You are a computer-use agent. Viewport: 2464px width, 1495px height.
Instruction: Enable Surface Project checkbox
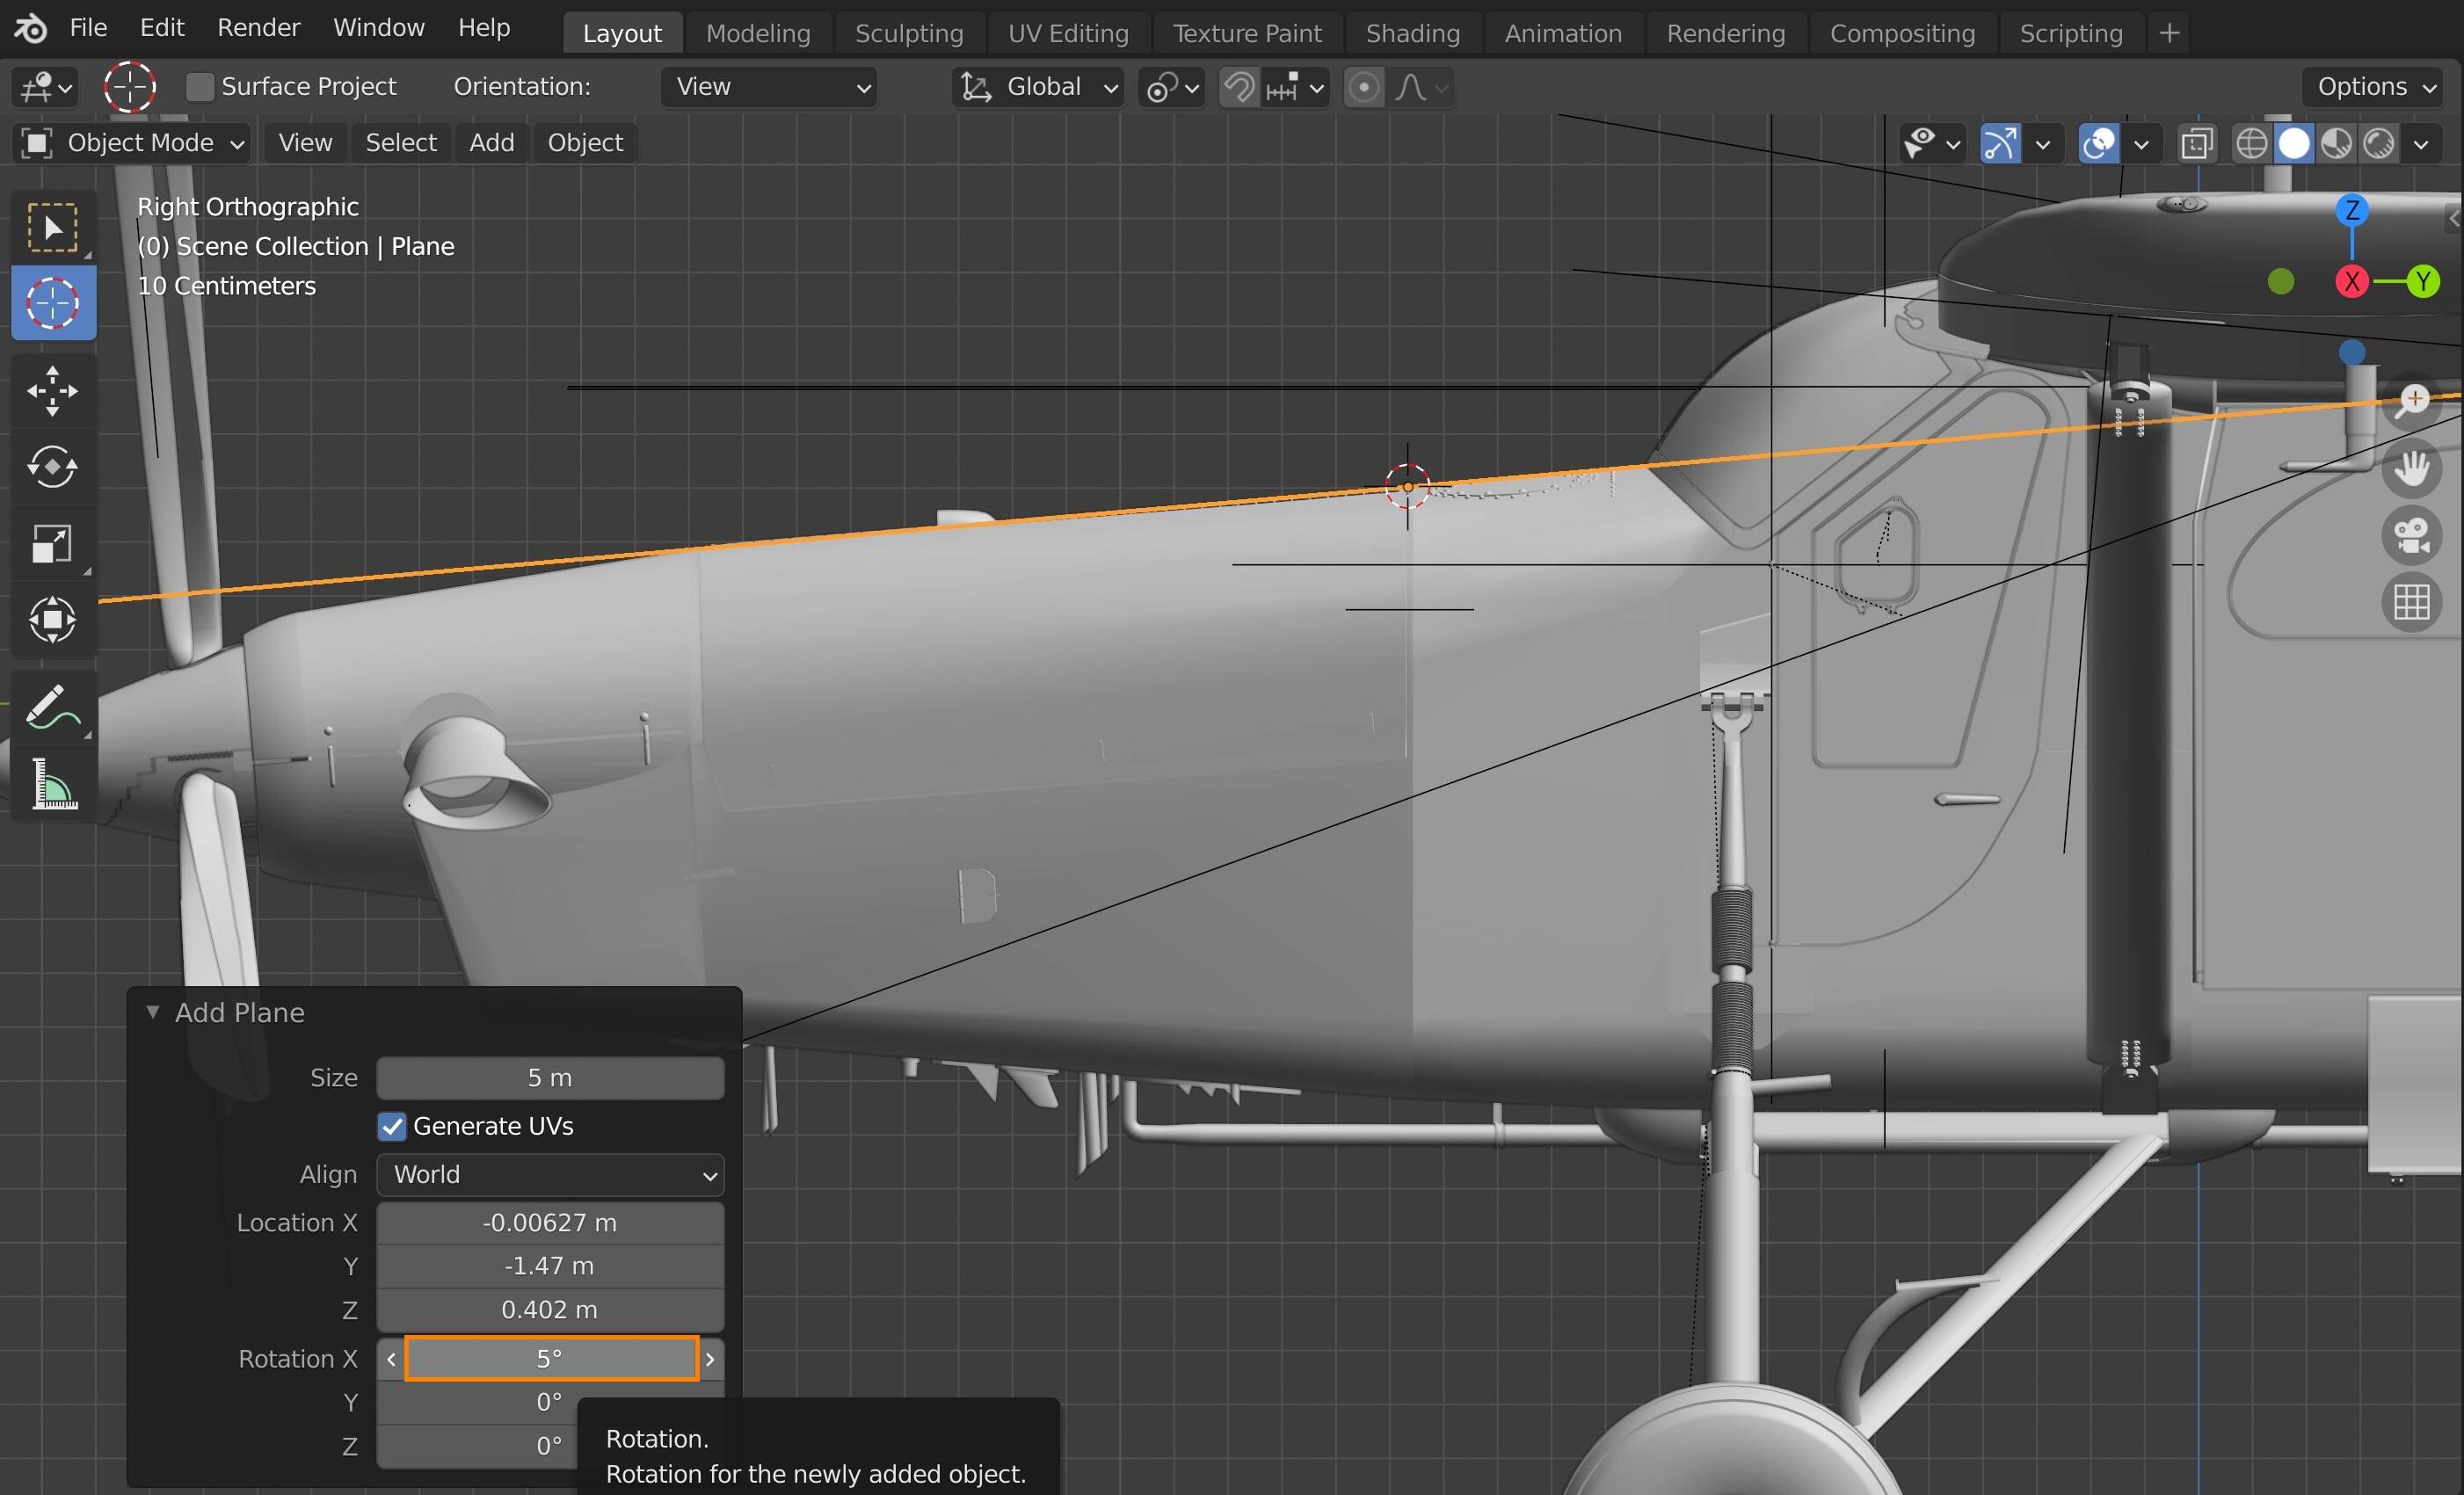(x=200, y=87)
